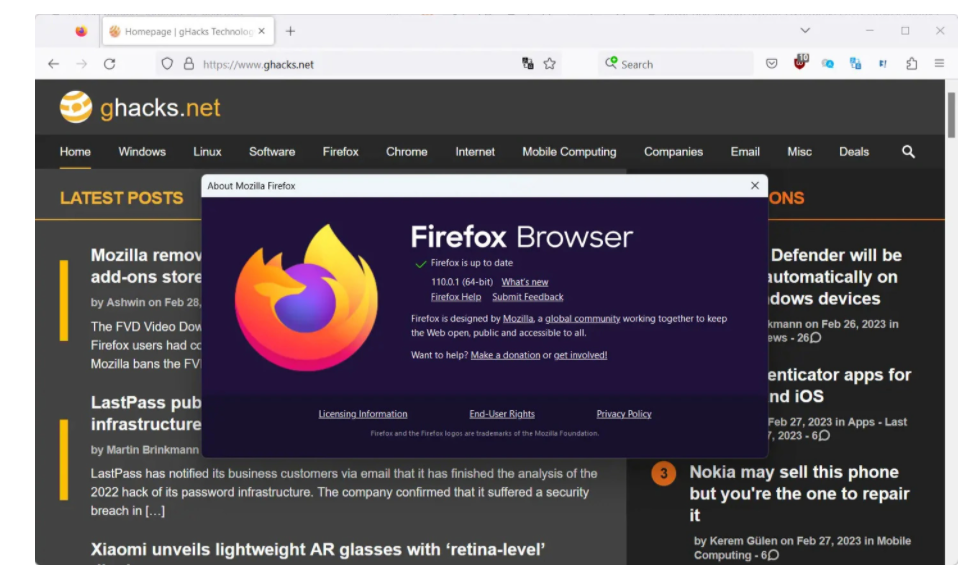Screen dimensions: 958x580
Task: Click the site search magnifier icon
Action: 908,151
